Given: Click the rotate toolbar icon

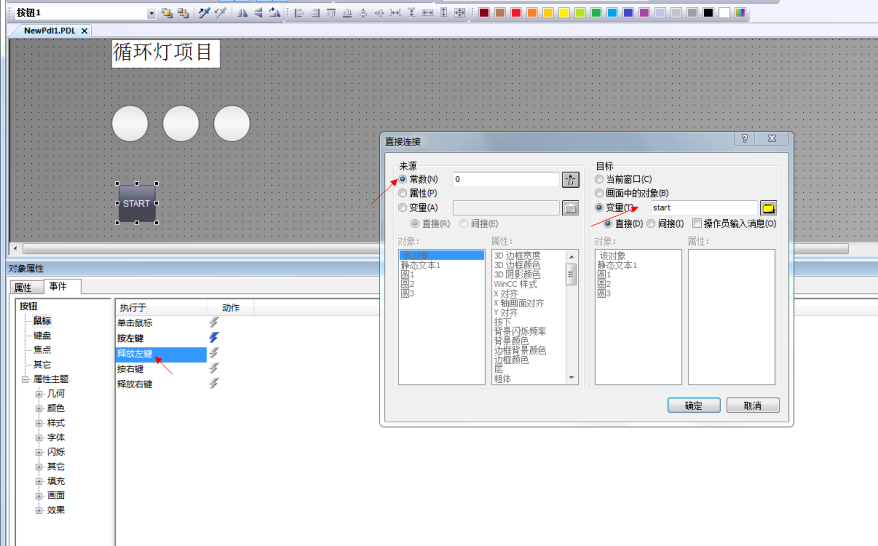Looking at the screenshot, I should pyautogui.click(x=273, y=13).
